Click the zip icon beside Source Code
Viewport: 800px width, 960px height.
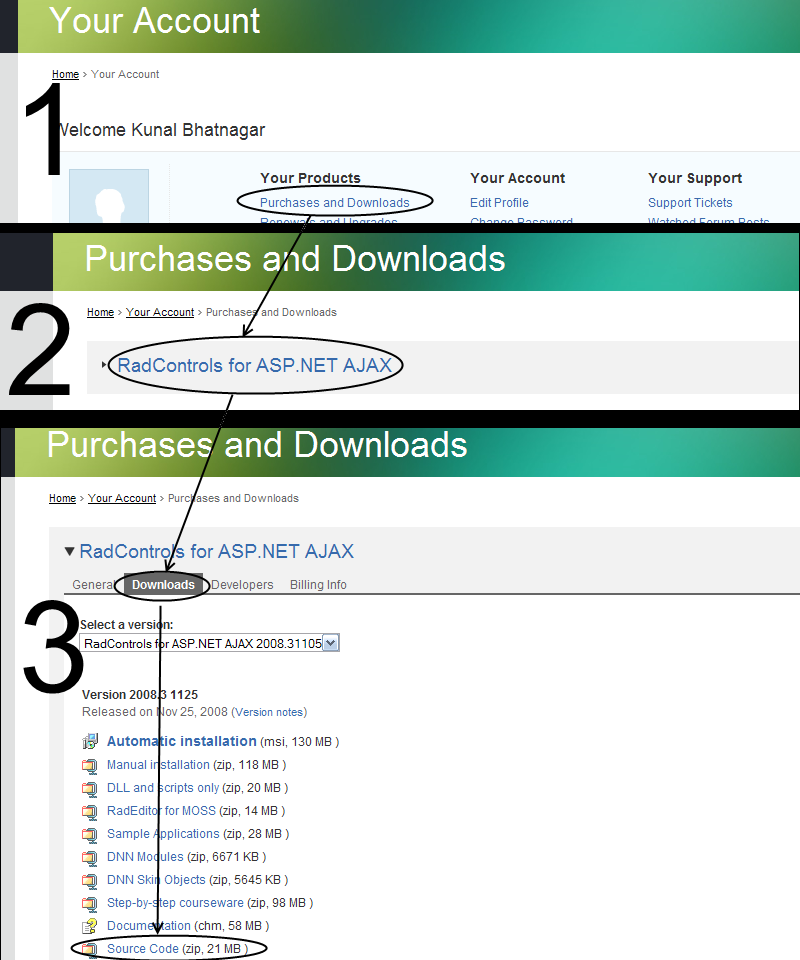(90, 950)
